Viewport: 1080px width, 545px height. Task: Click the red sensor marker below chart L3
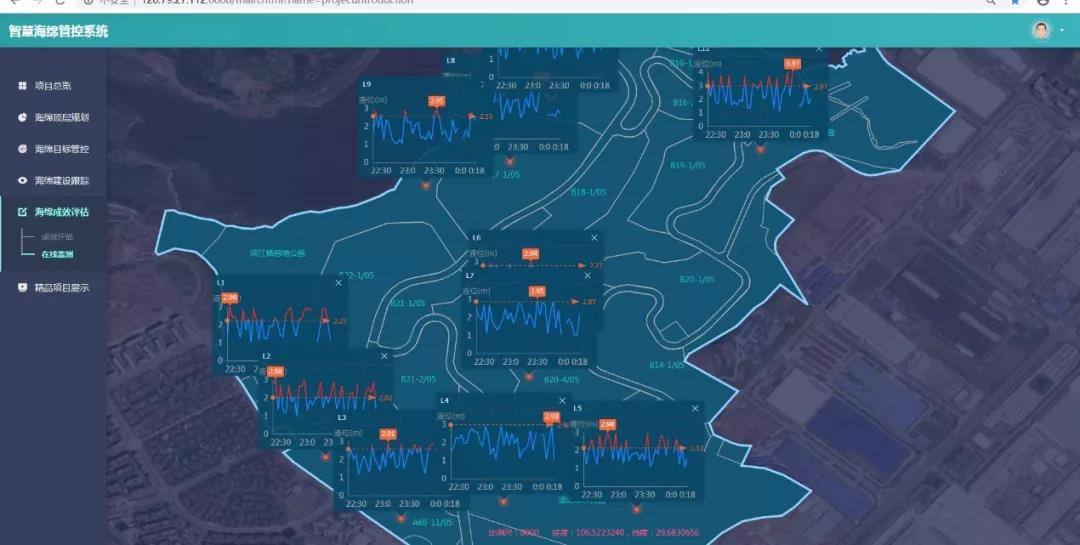pos(400,518)
